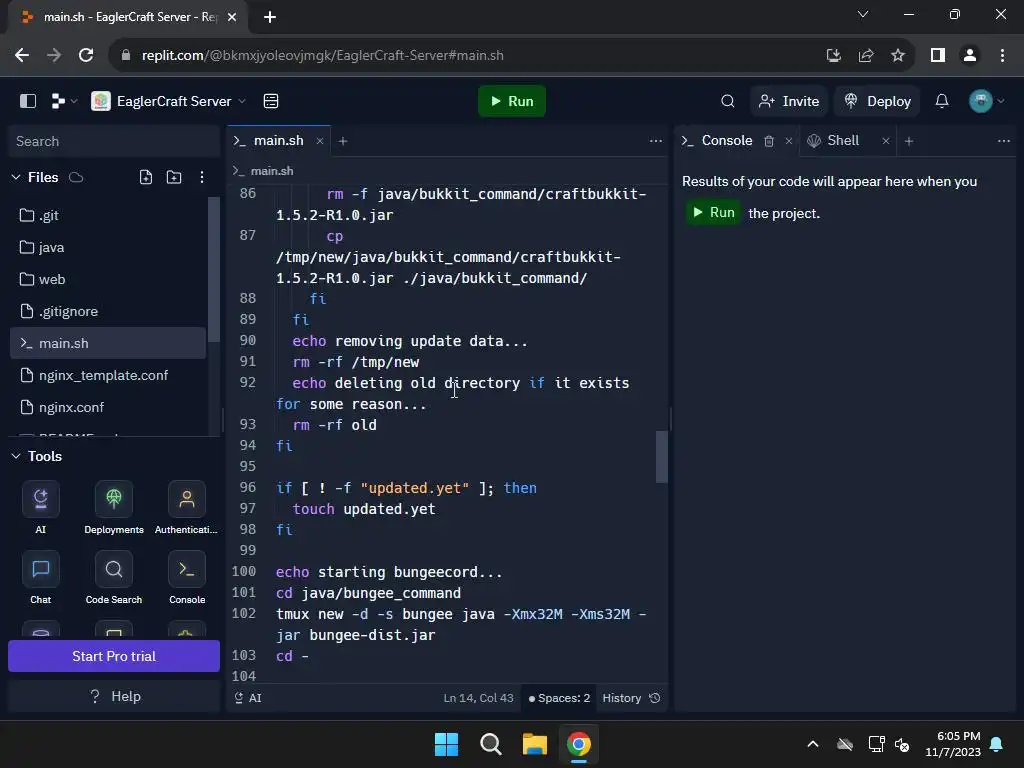Install app using the browser download icon

(833, 56)
